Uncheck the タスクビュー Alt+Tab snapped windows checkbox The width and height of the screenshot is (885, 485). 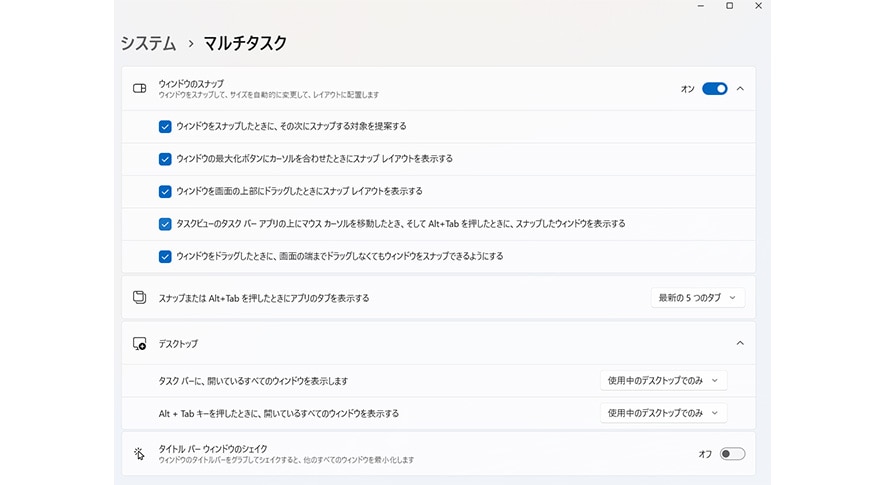tap(165, 224)
